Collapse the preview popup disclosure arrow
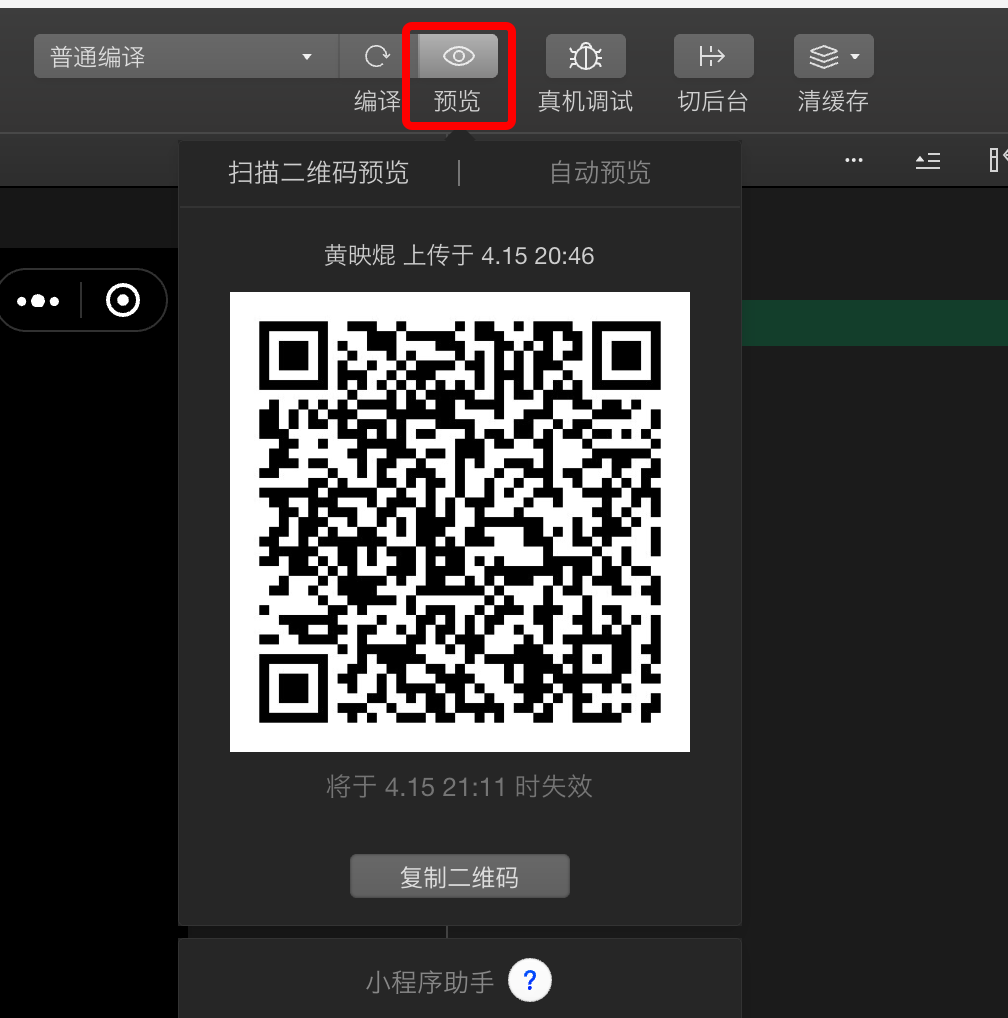 click(x=459, y=138)
